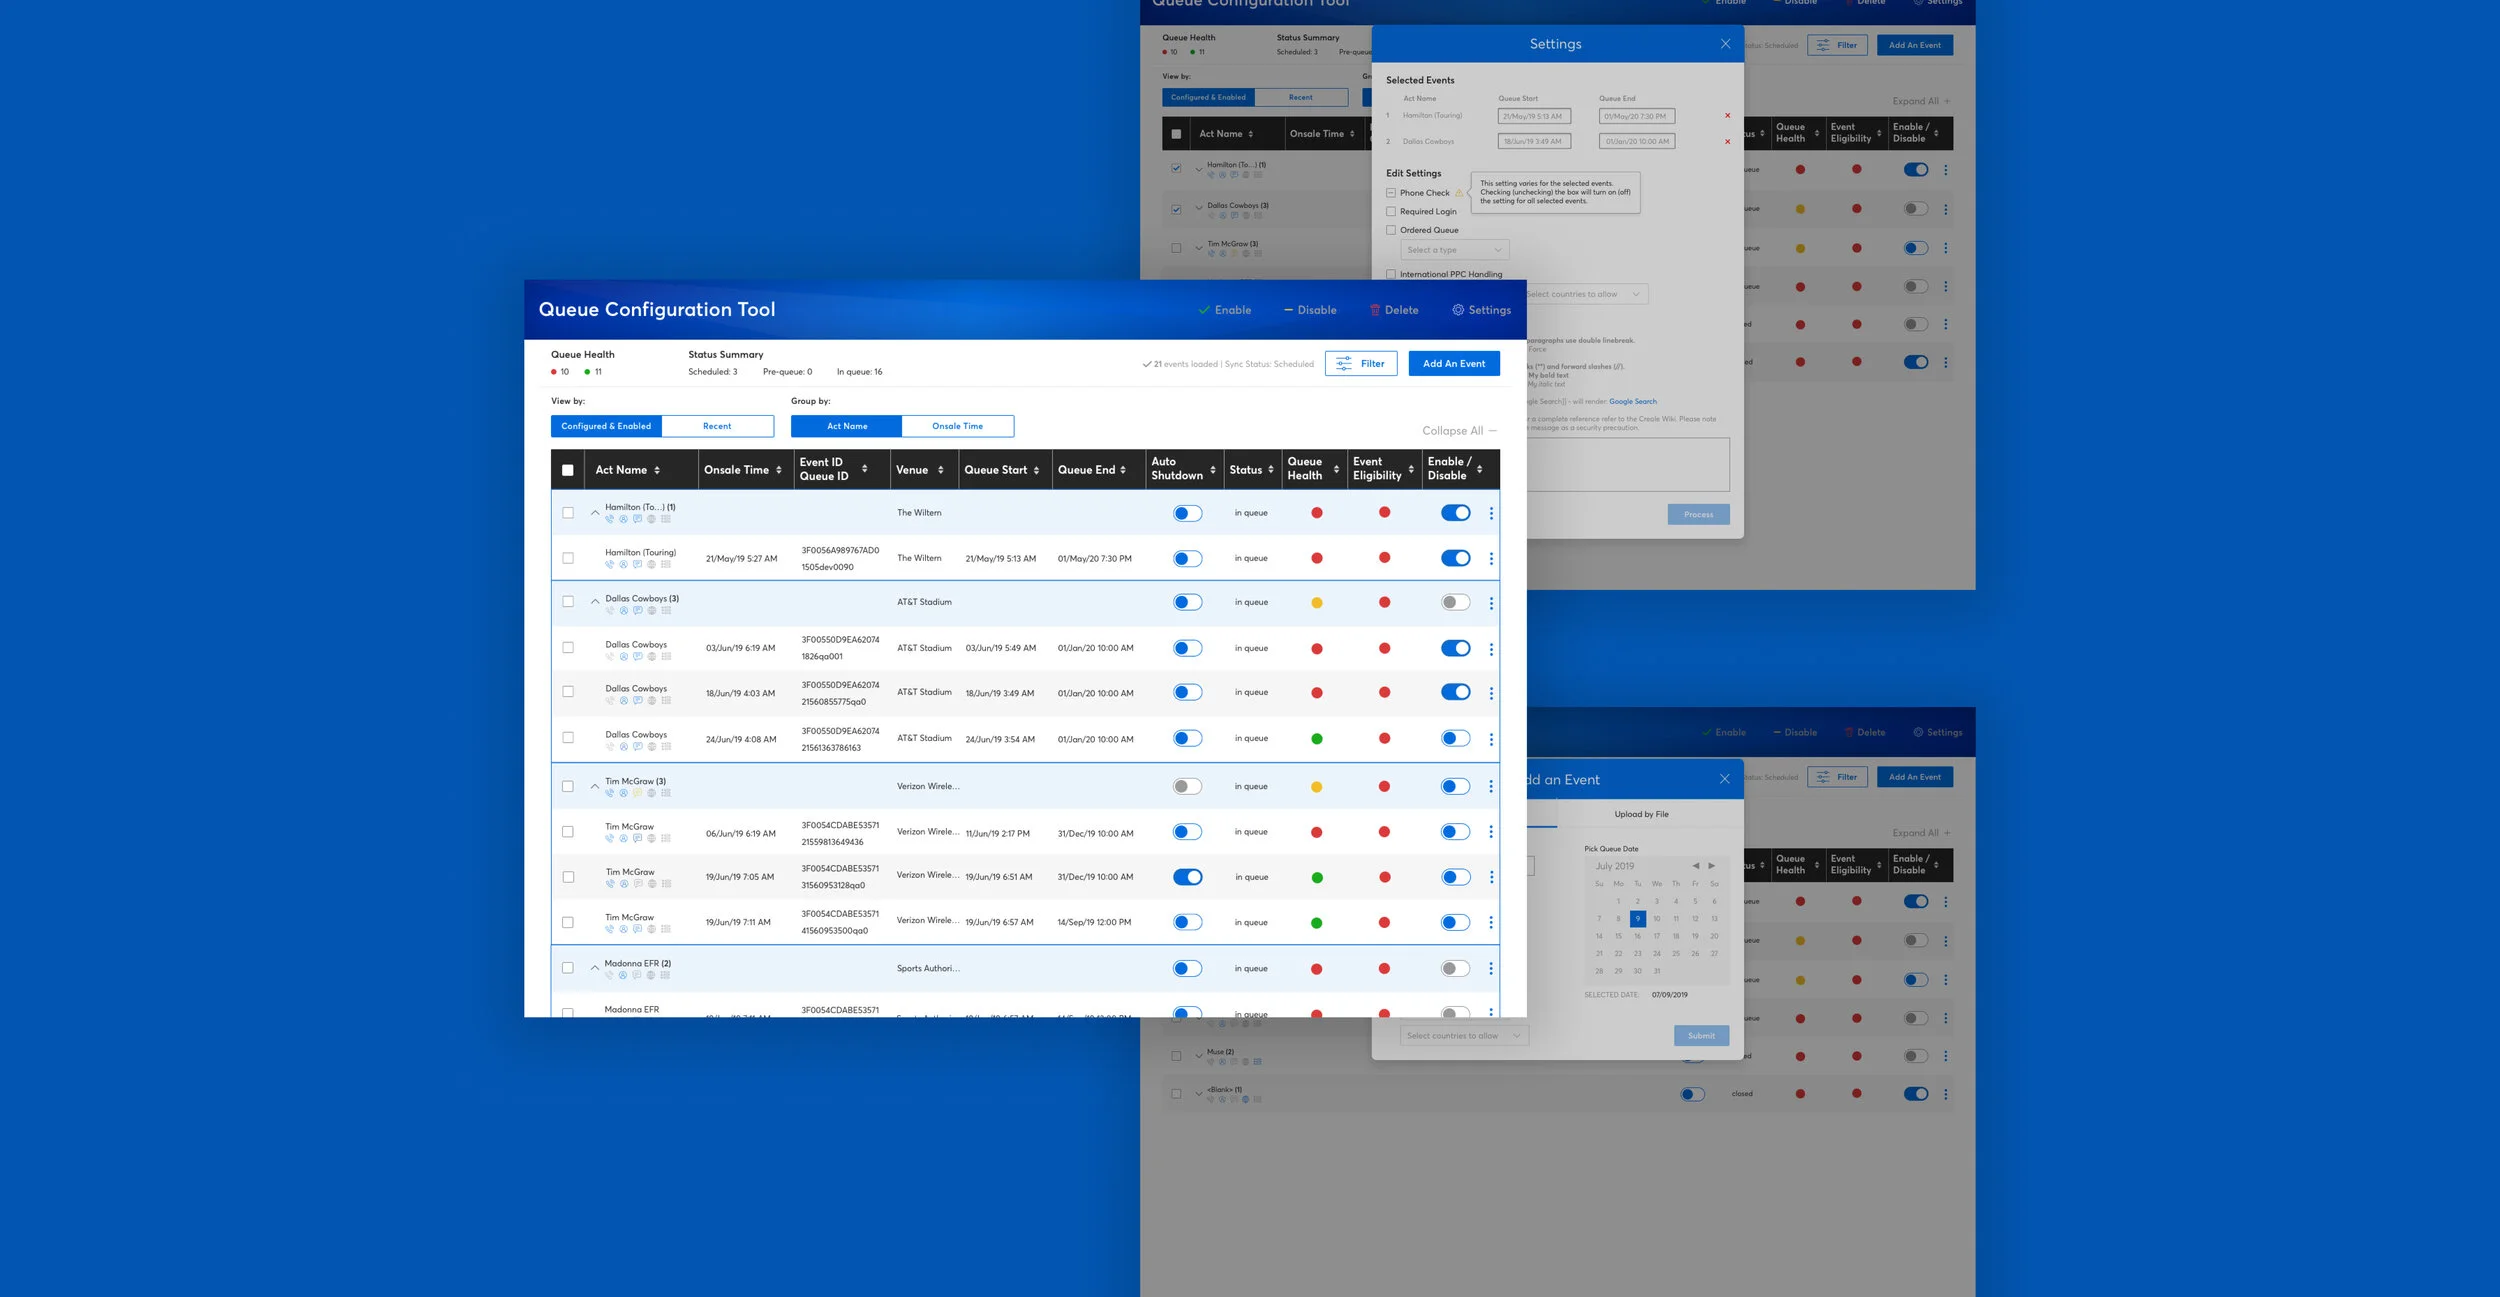
Task: Click Collapse All above the table
Action: (x=1459, y=431)
